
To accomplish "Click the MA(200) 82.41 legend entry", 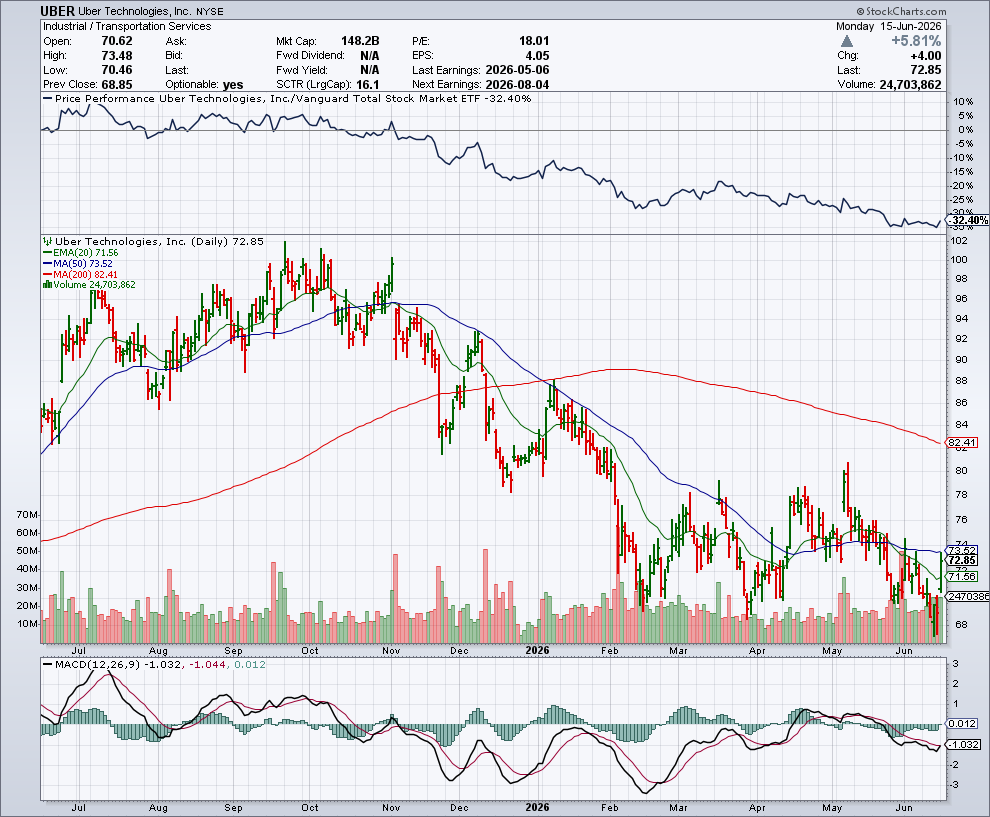I will pyautogui.click(x=80, y=274).
